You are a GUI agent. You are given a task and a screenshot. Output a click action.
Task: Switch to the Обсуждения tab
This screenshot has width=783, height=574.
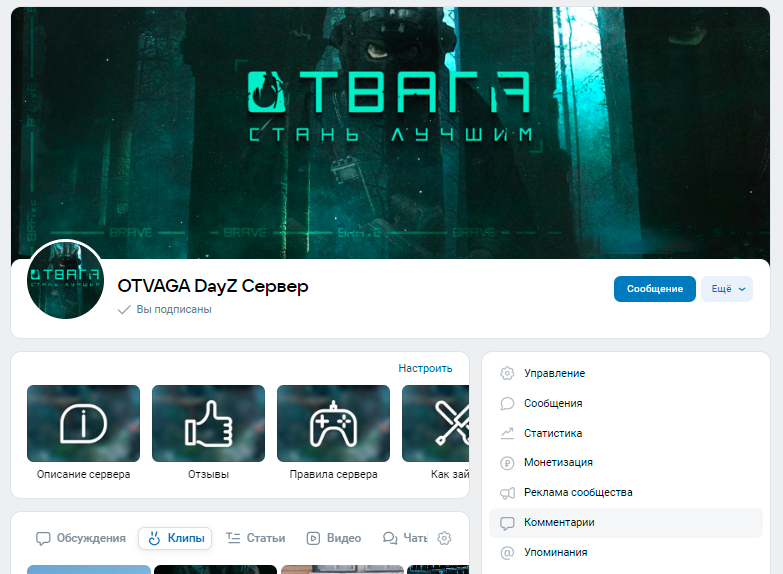click(x=80, y=538)
